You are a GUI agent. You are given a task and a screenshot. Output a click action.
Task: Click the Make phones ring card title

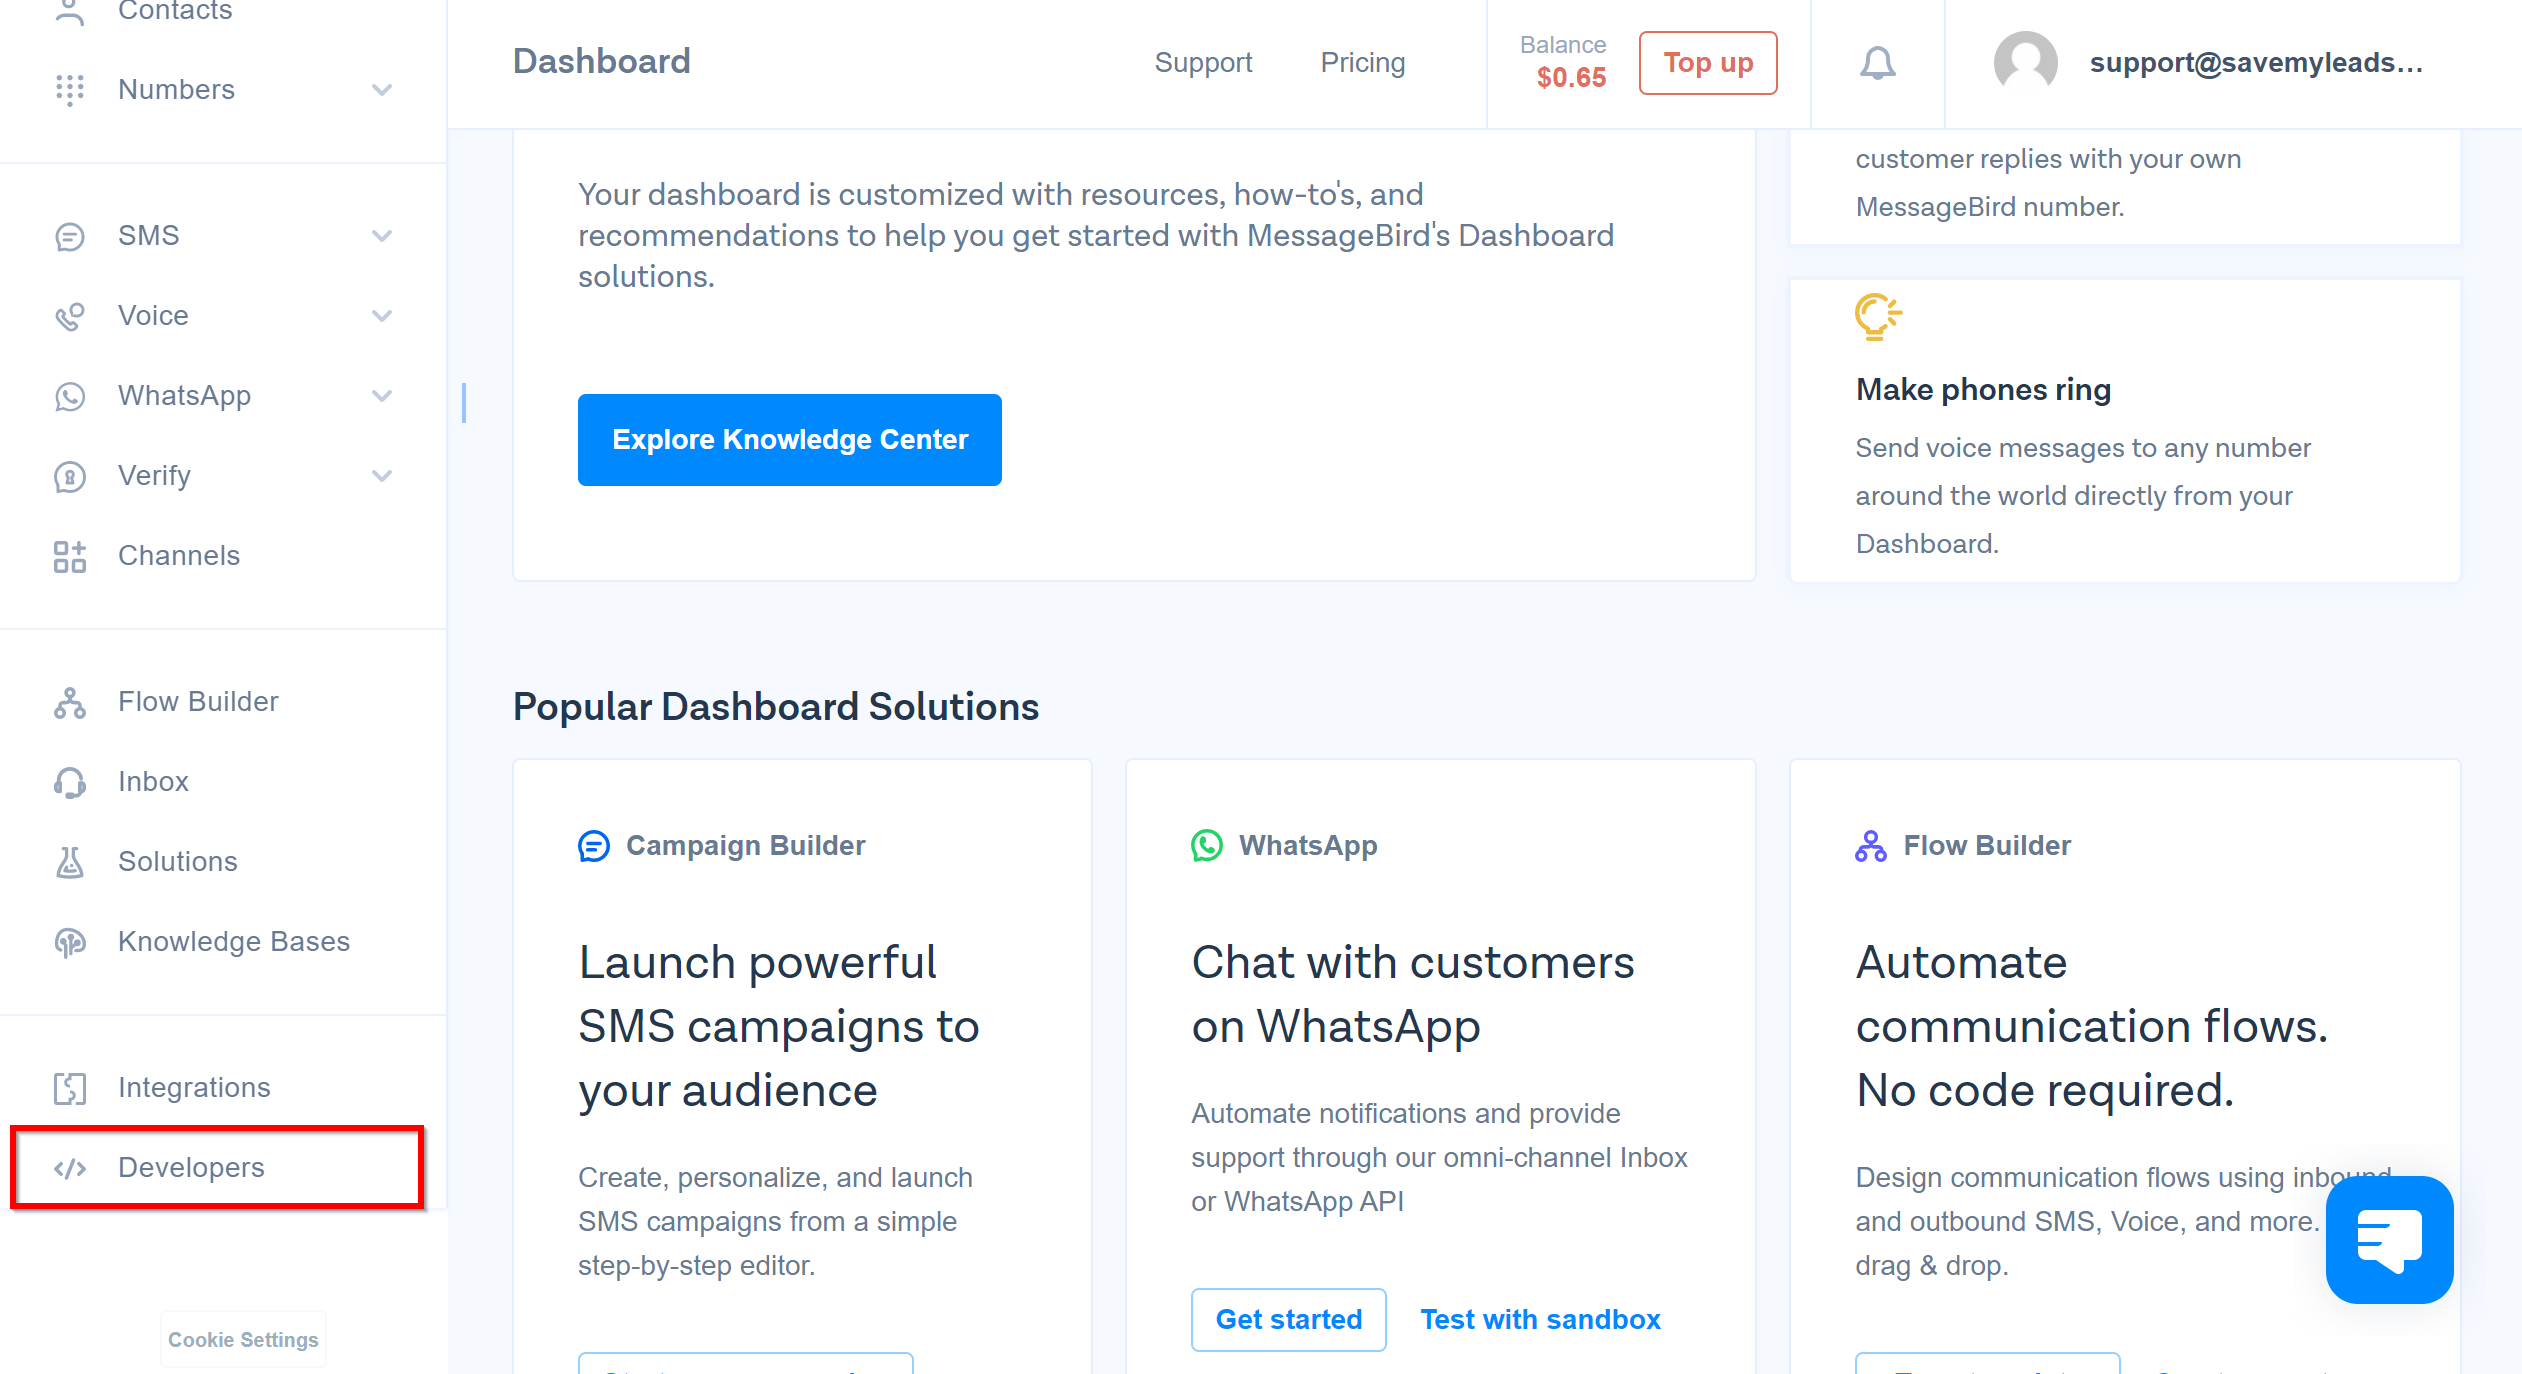pyautogui.click(x=1983, y=390)
